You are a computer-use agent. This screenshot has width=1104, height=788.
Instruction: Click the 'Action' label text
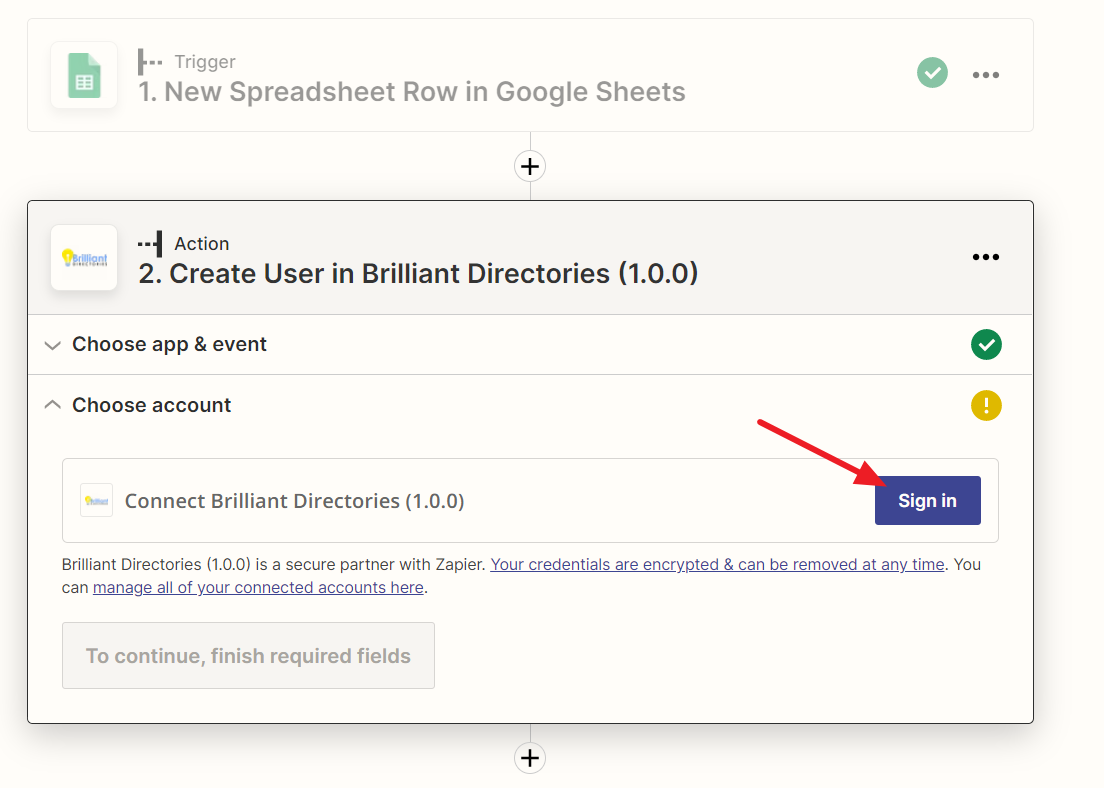coord(201,244)
